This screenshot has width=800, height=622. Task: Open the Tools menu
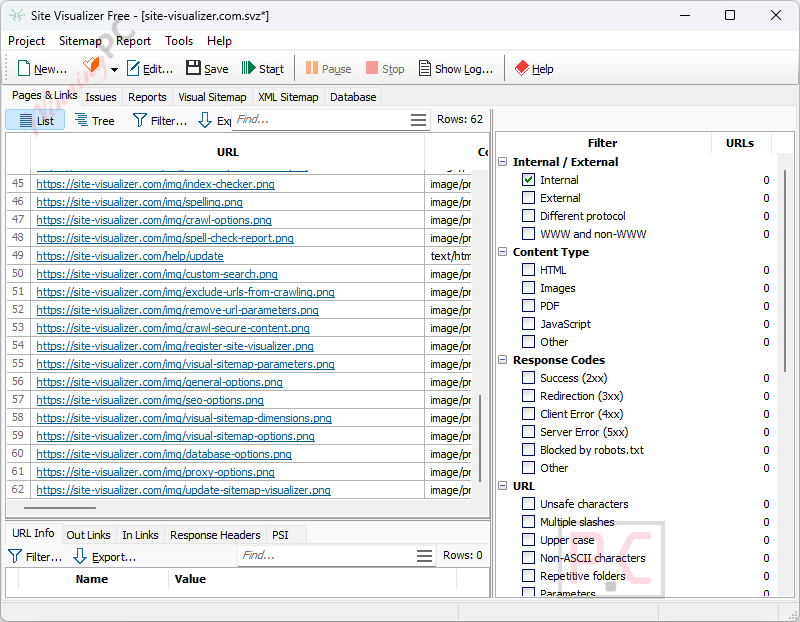179,41
